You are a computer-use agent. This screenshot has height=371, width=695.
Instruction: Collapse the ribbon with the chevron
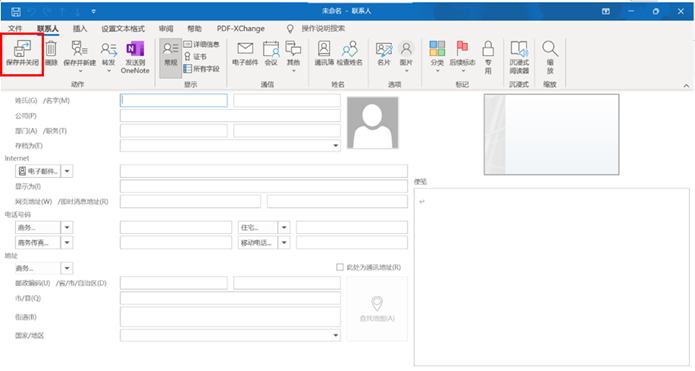click(686, 86)
